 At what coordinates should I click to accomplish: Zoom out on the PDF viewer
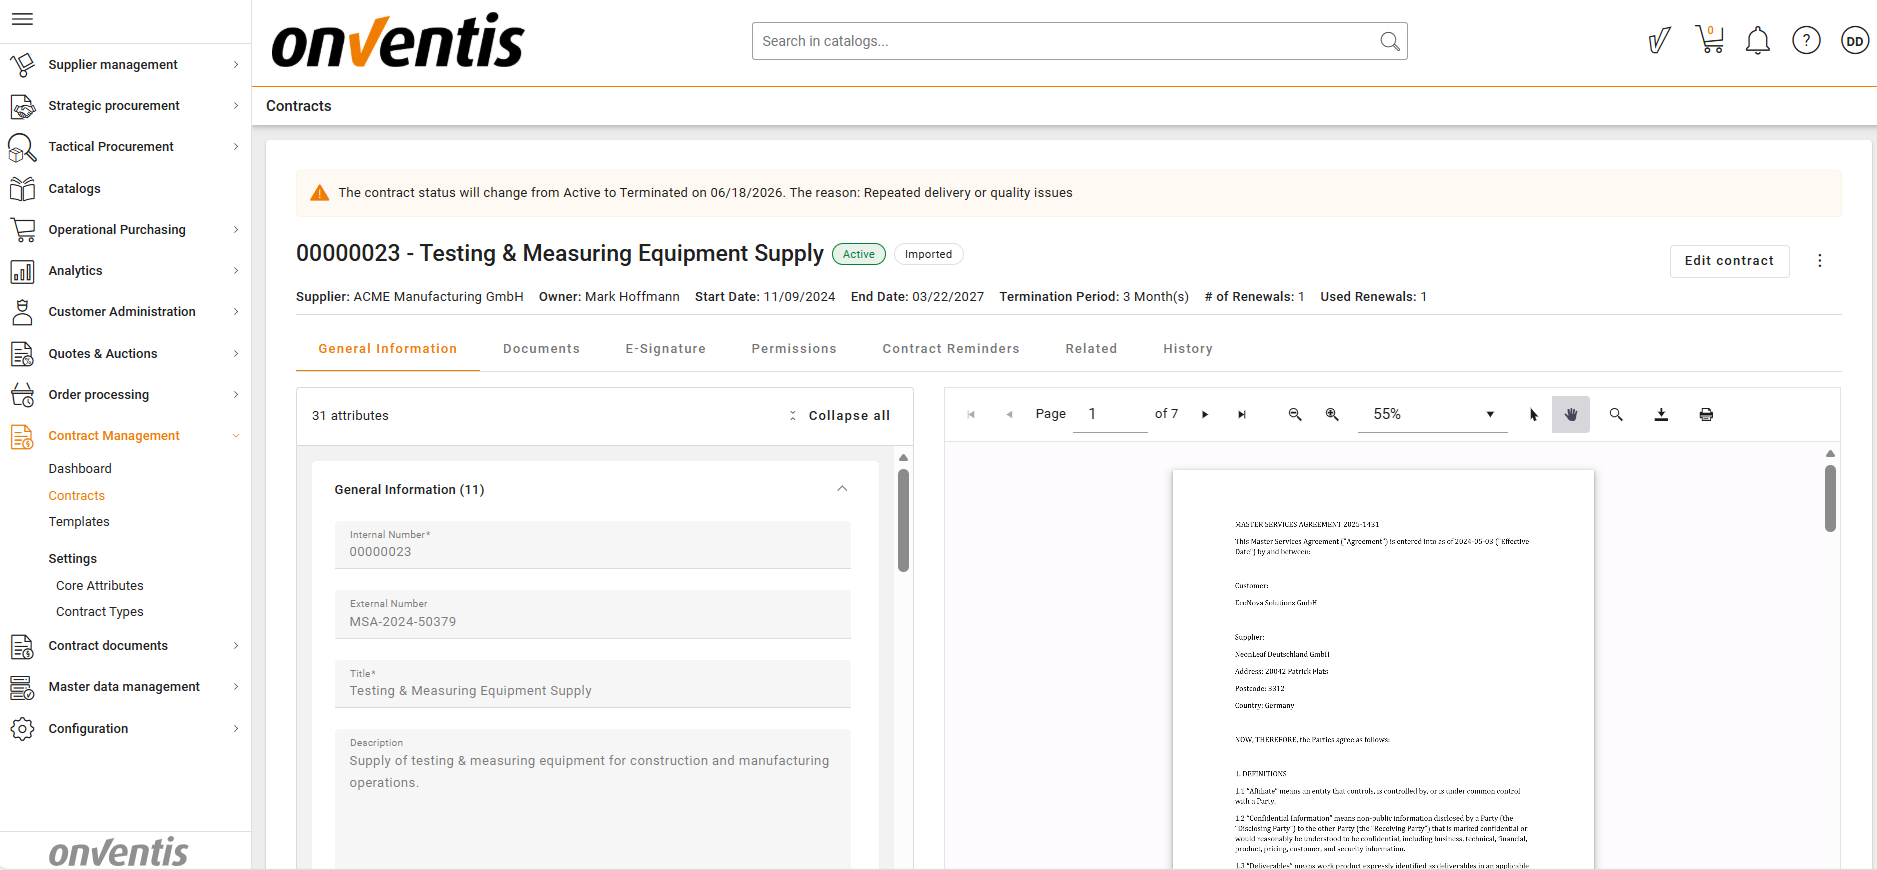[1295, 415]
